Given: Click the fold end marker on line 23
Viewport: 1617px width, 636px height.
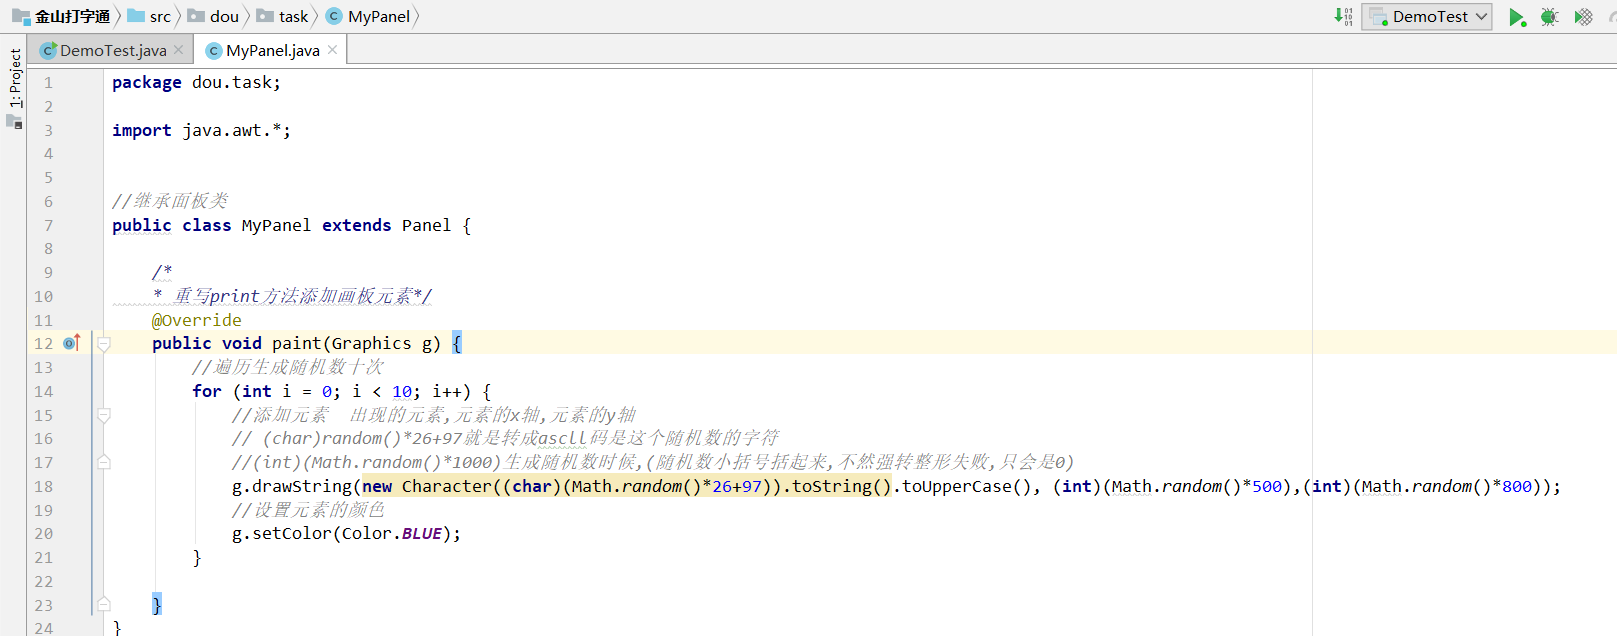Looking at the screenshot, I should point(104,605).
